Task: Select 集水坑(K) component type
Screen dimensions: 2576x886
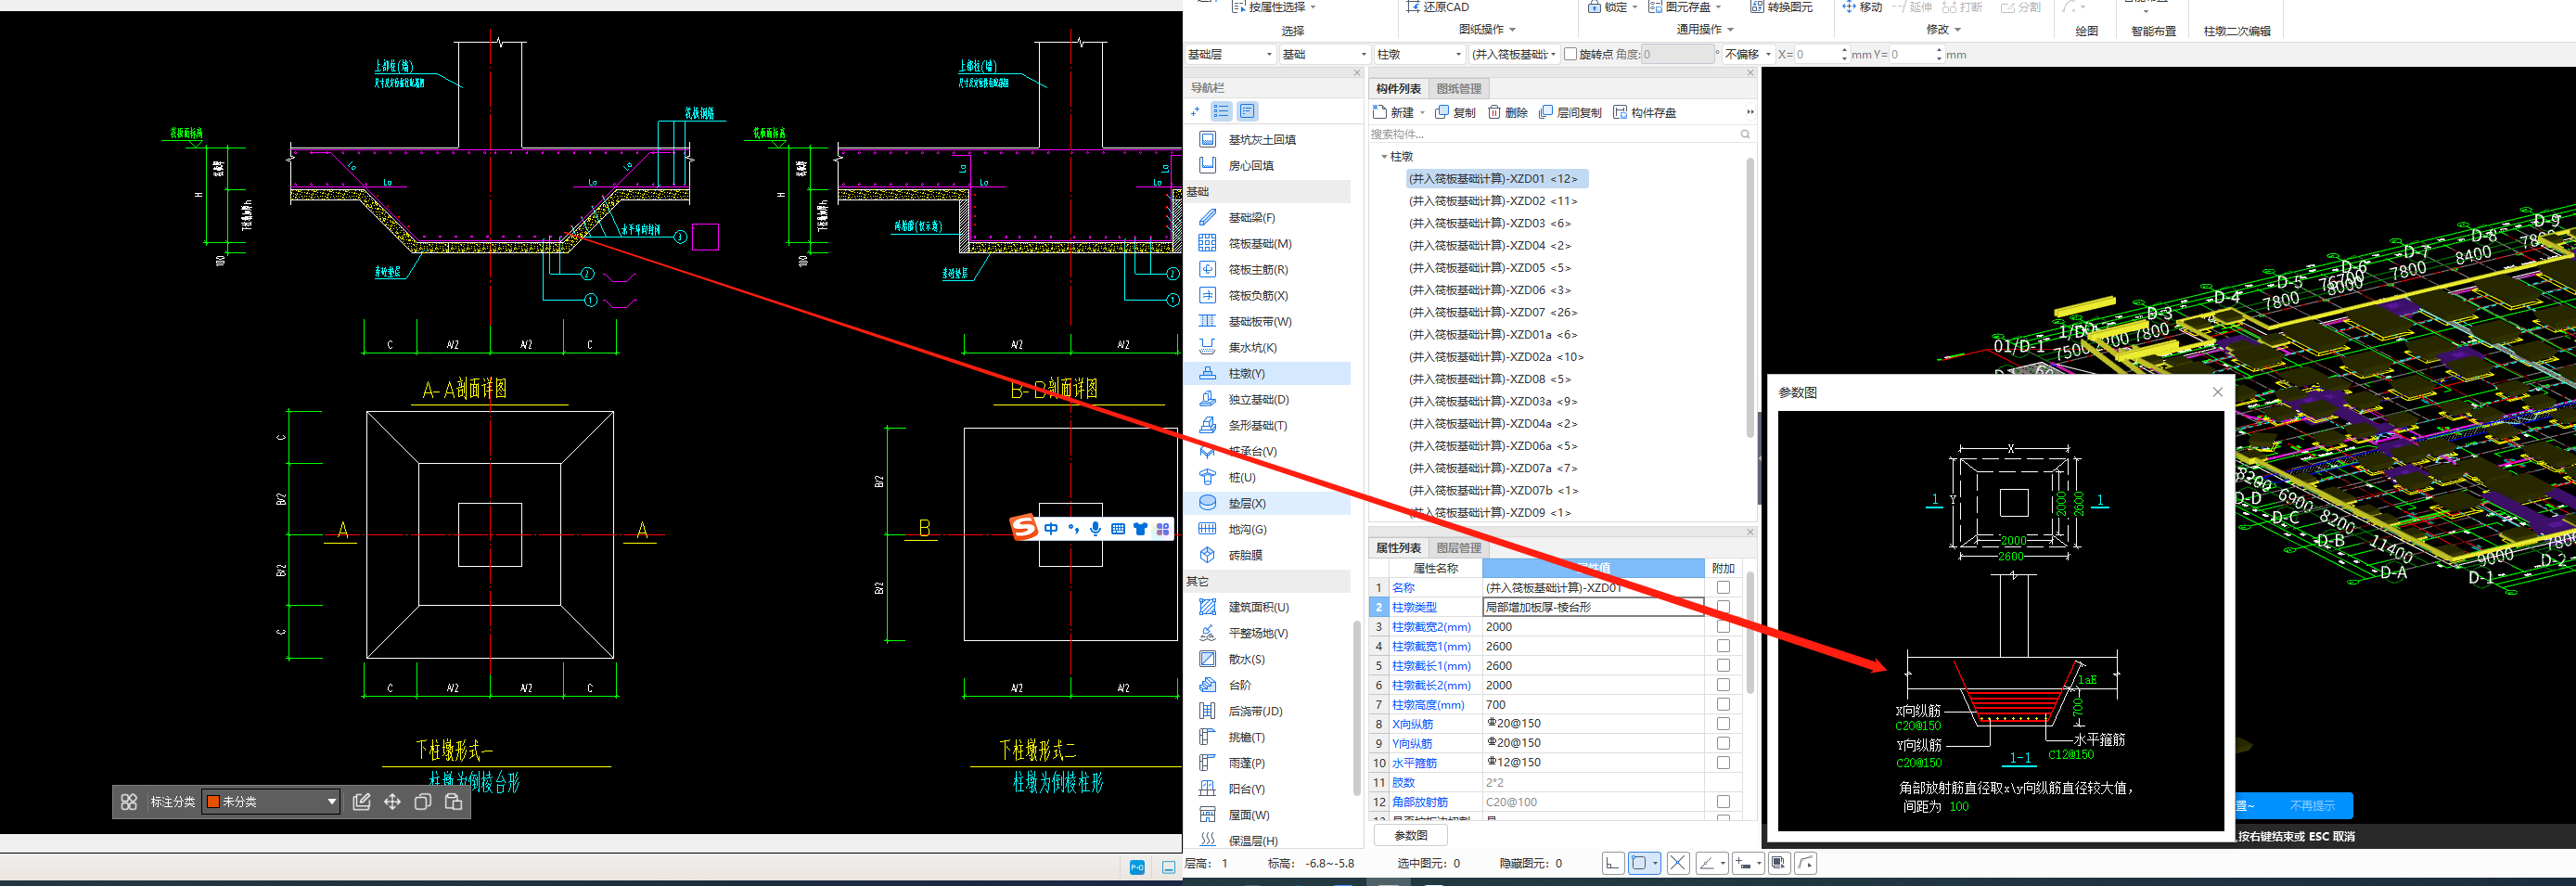Action: [x=1251, y=347]
